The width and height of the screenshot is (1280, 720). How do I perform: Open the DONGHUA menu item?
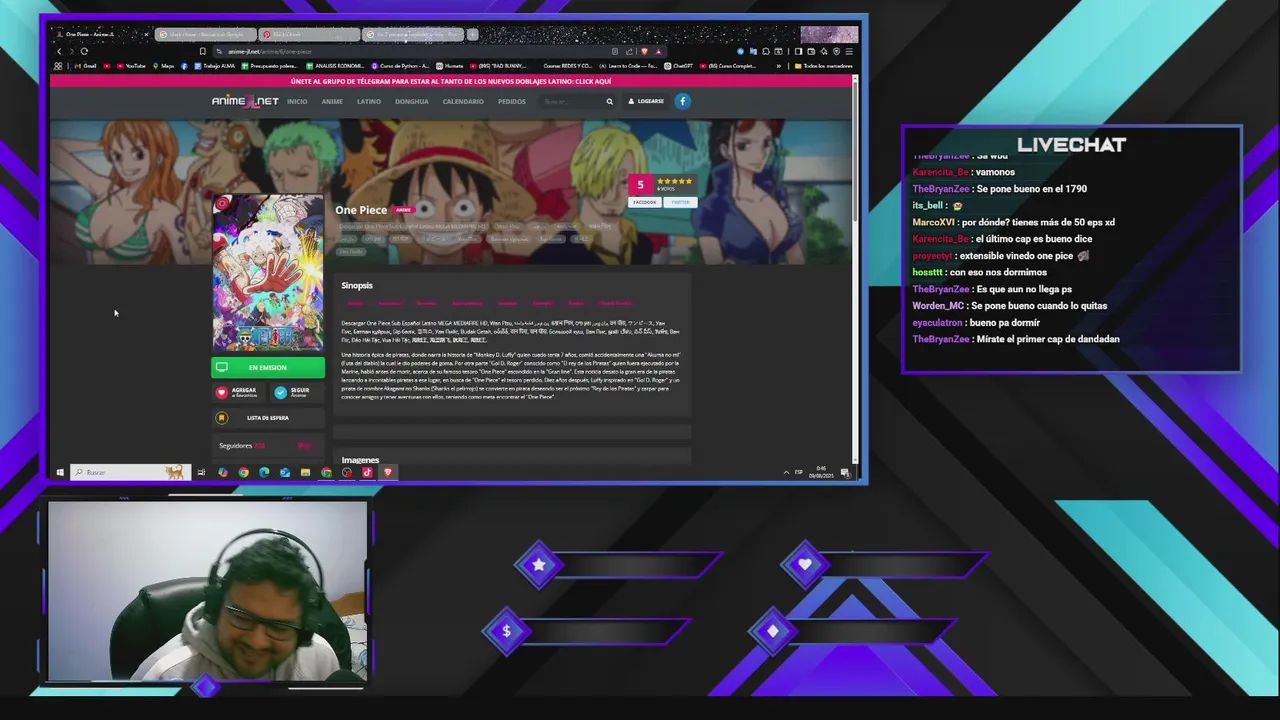pyautogui.click(x=412, y=101)
